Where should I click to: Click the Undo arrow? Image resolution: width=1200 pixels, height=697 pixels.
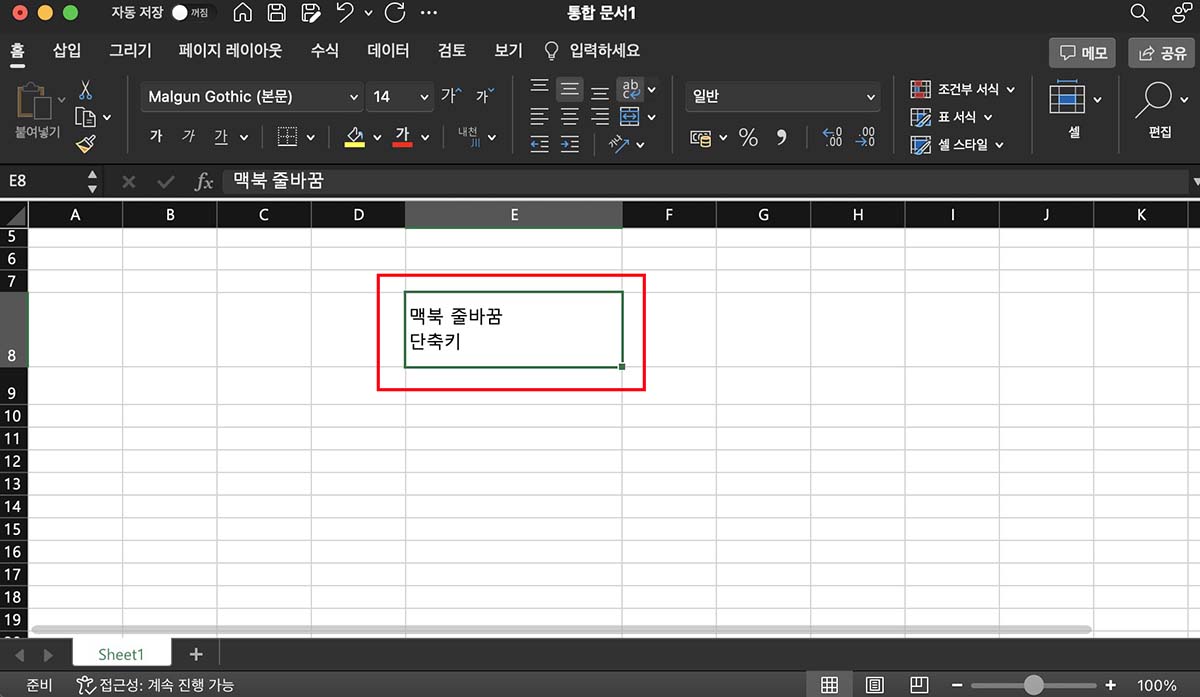tap(344, 13)
